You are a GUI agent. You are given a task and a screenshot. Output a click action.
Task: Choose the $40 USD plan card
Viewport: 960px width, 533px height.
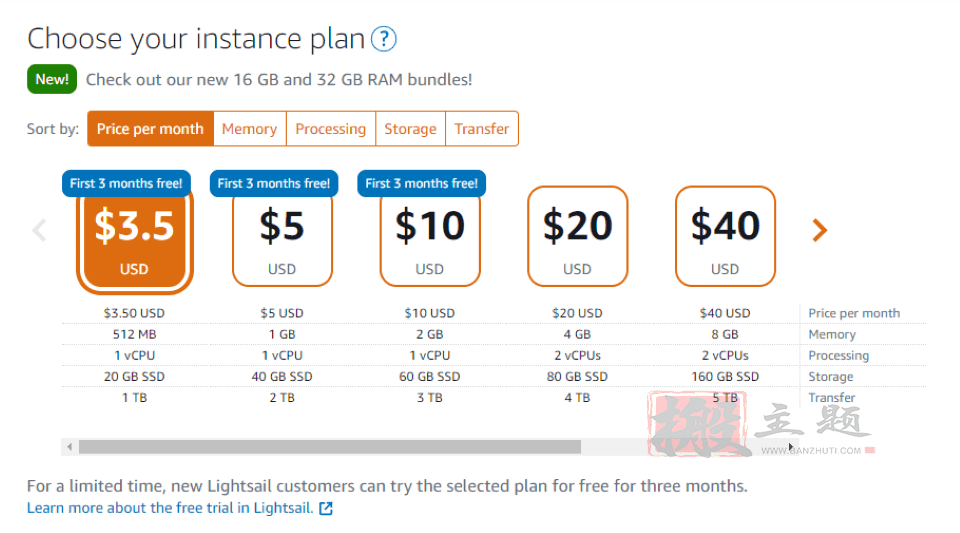point(725,236)
